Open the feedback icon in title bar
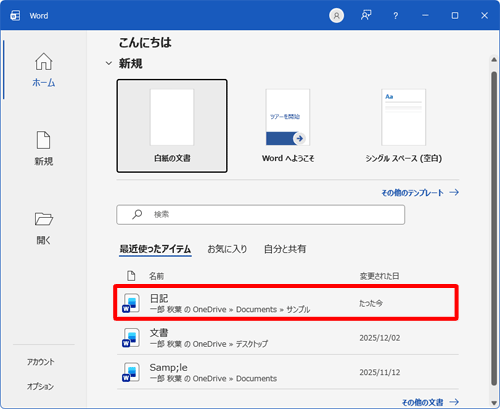500x409 pixels. click(x=366, y=15)
